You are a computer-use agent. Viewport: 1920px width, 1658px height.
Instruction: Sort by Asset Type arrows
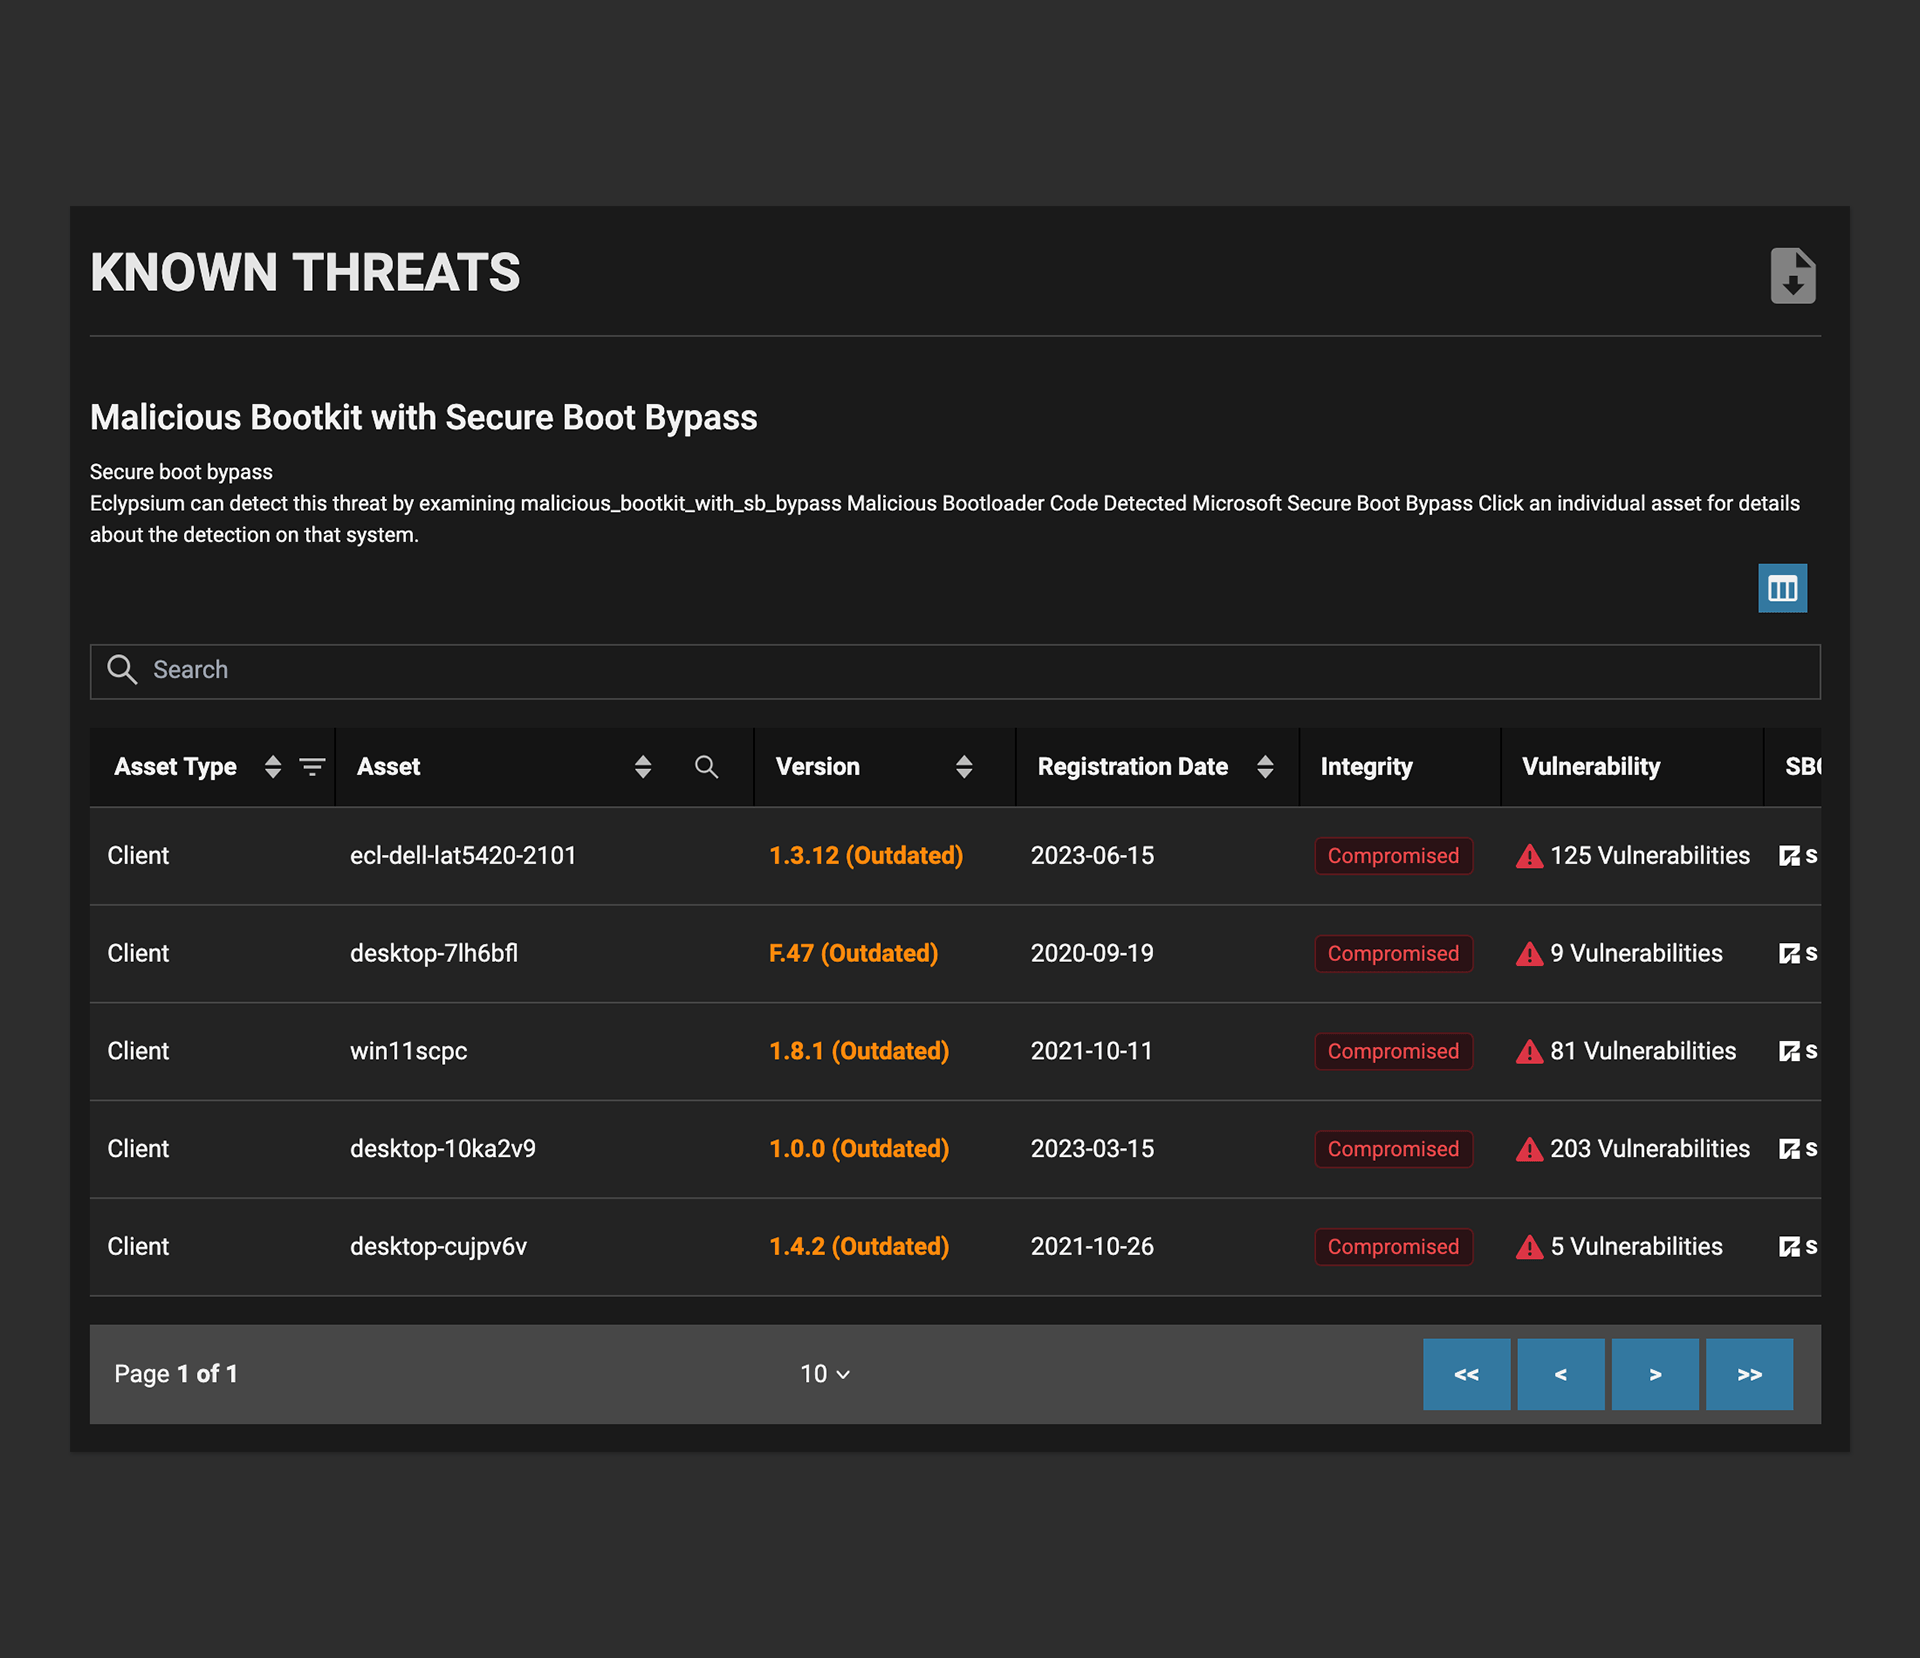tap(272, 767)
